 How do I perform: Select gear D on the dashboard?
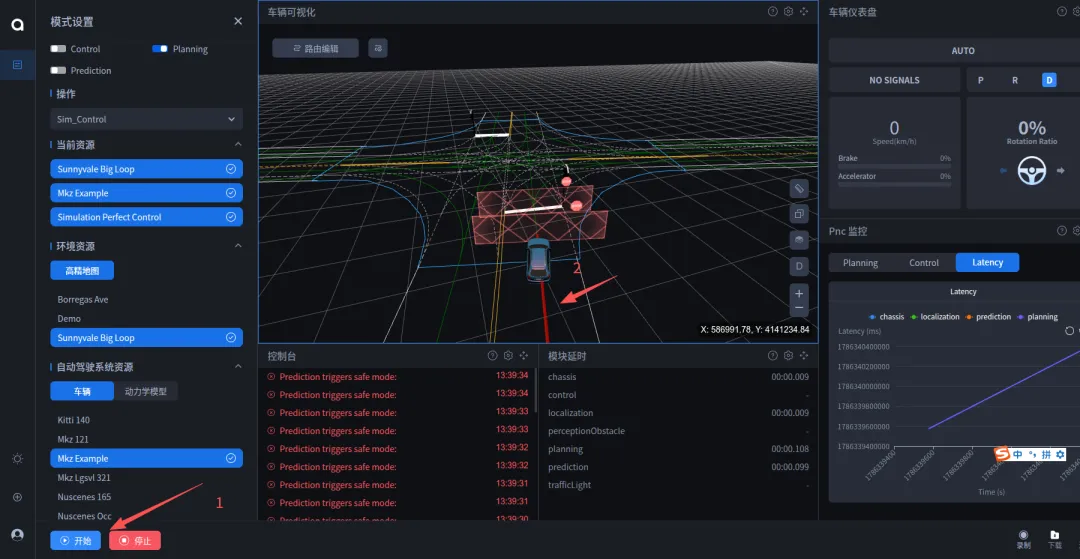[1049, 80]
